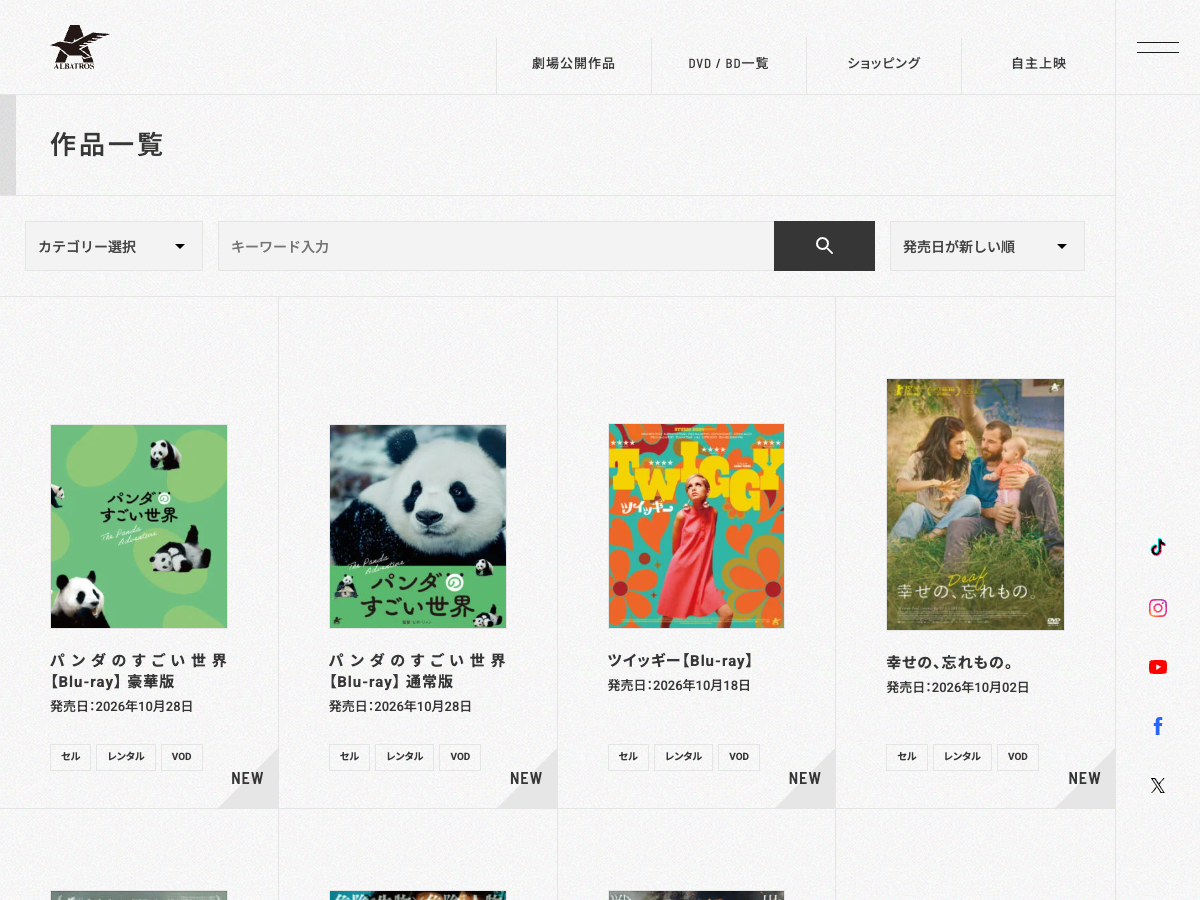
Task: Click レンタル tag on 豪華版 card
Action: click(126, 757)
